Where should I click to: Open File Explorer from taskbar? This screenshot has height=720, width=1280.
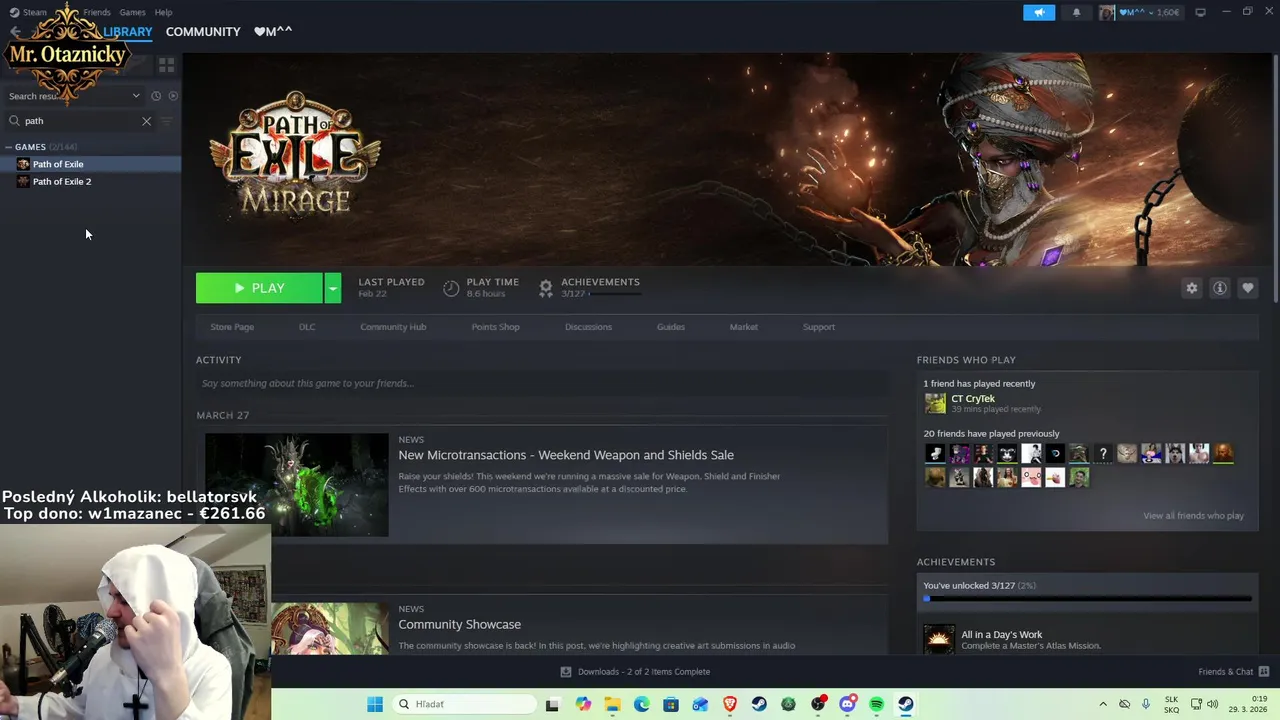[612, 704]
